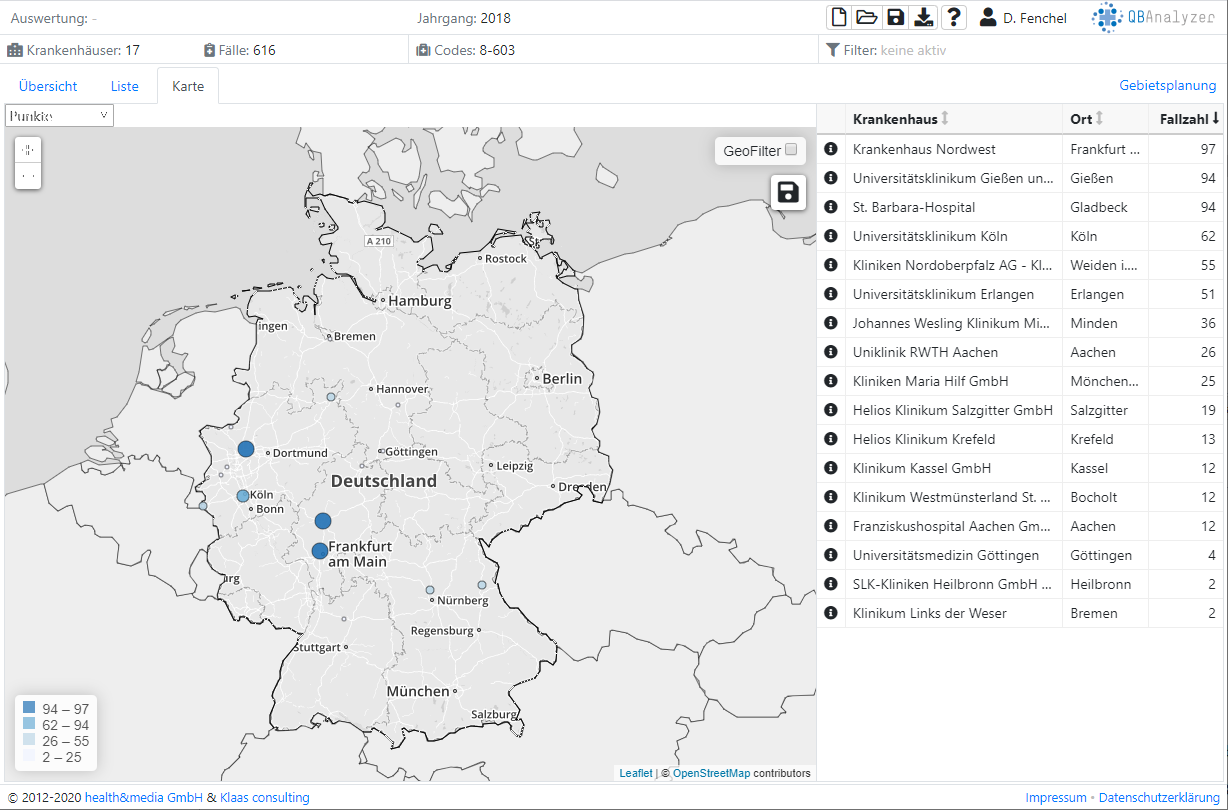Open the health&media GmbH link
Viewport: 1228px width, 810px height.
pos(144,797)
